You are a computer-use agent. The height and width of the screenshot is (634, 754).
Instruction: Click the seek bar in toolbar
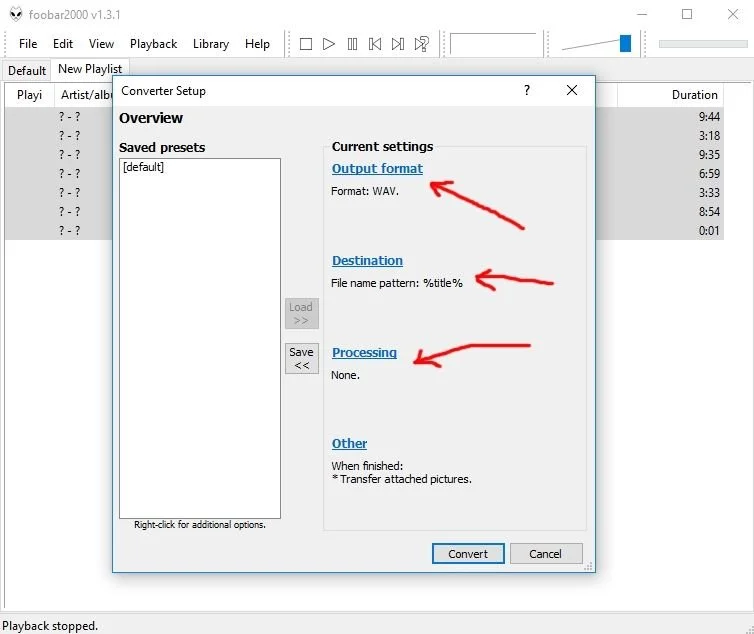(x=703, y=44)
